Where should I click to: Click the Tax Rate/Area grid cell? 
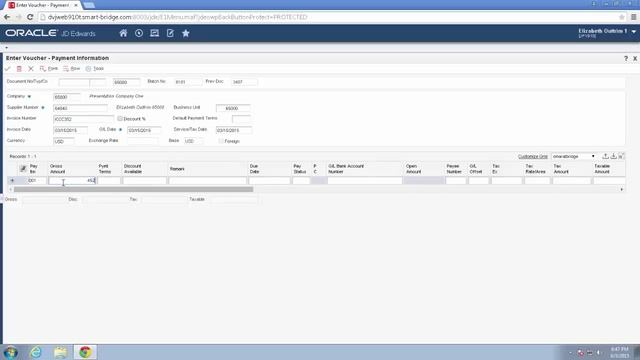pyautogui.click(x=537, y=180)
